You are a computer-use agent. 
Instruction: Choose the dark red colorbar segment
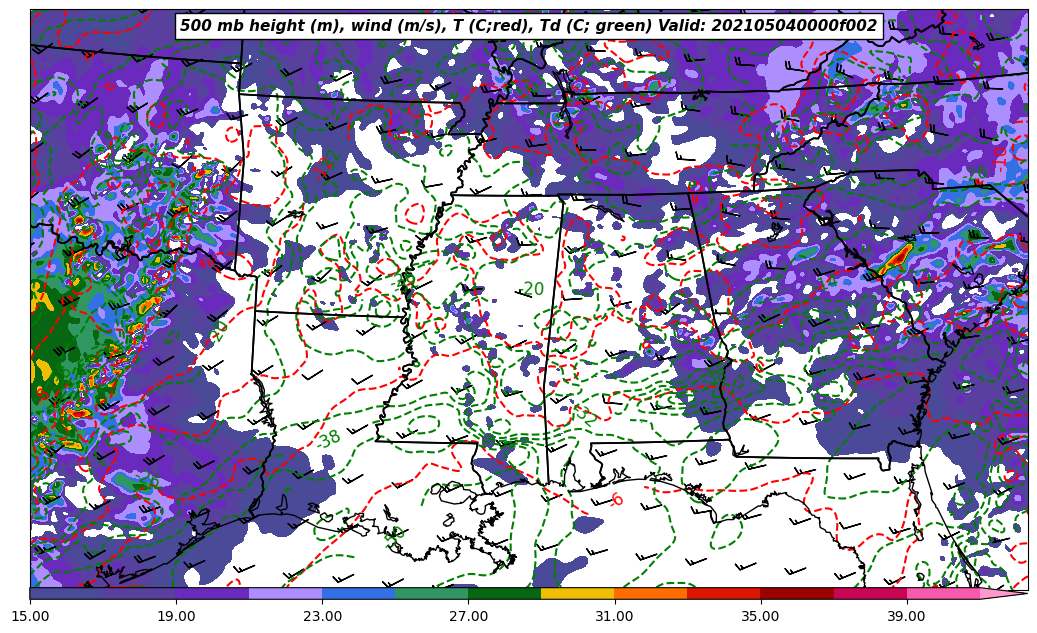pyautogui.click(x=796, y=593)
